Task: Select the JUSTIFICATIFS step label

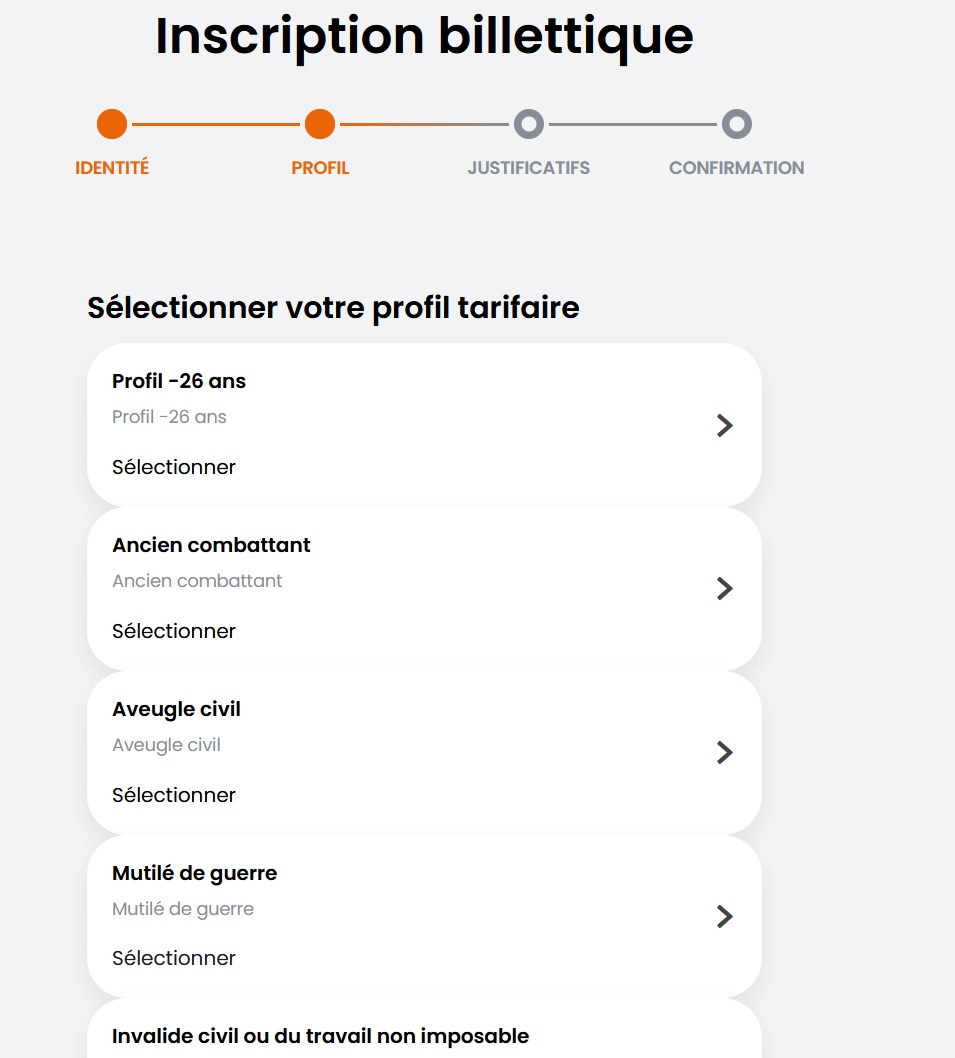Action: 528,168
